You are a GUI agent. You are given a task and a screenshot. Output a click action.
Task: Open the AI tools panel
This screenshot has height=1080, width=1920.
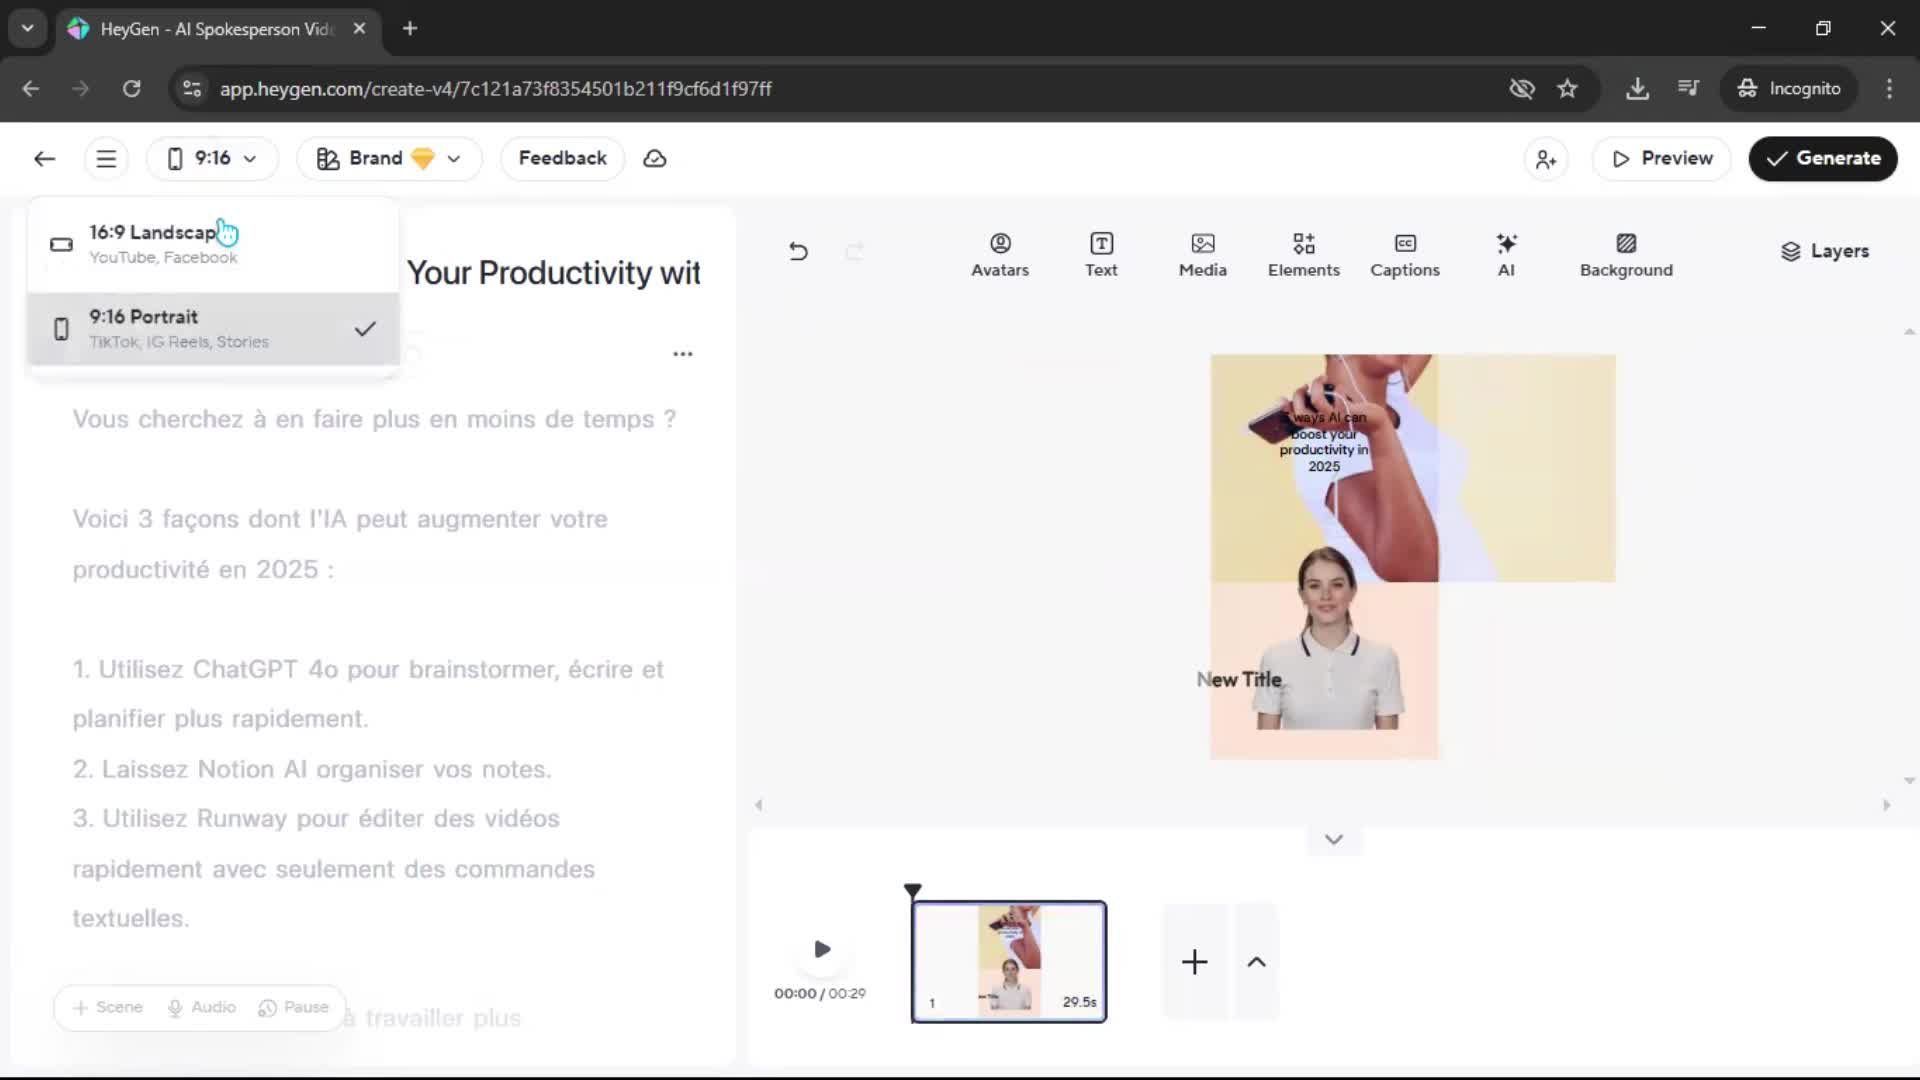coord(1506,254)
